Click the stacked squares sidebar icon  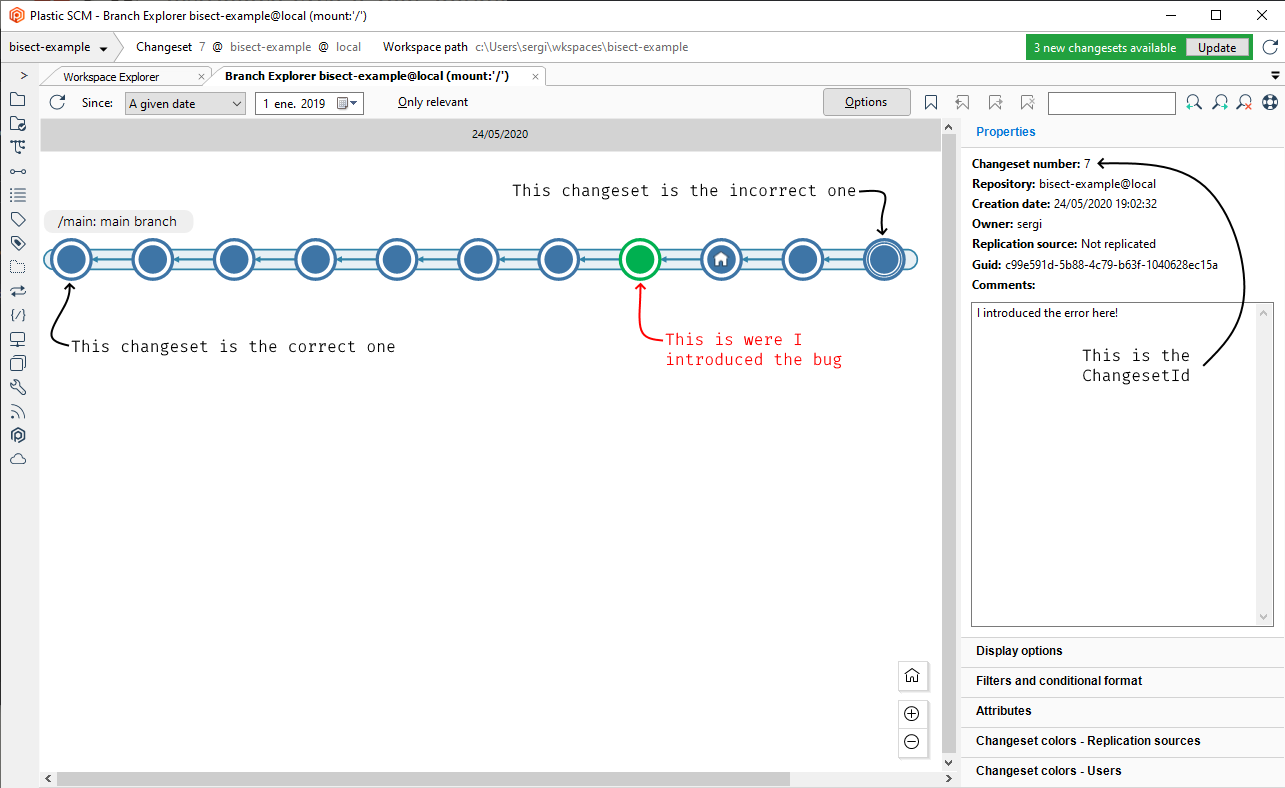(17, 363)
